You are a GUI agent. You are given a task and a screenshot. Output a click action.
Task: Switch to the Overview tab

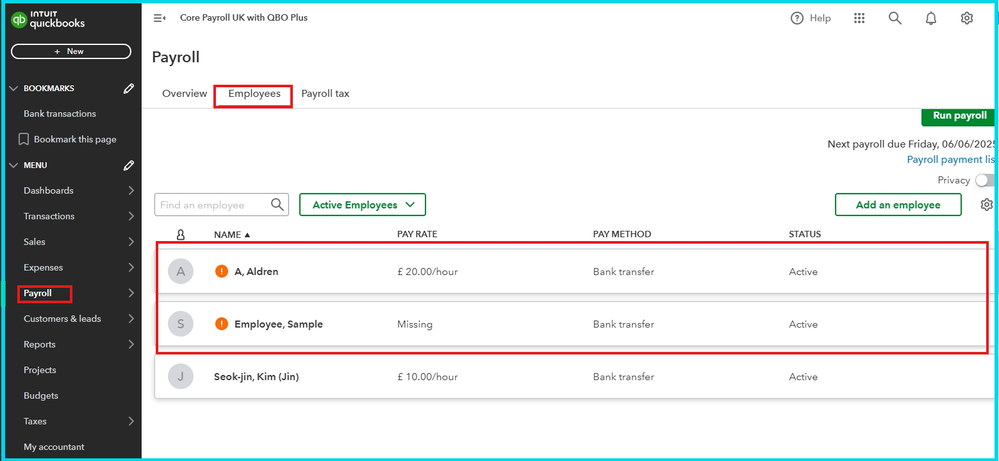[184, 94]
